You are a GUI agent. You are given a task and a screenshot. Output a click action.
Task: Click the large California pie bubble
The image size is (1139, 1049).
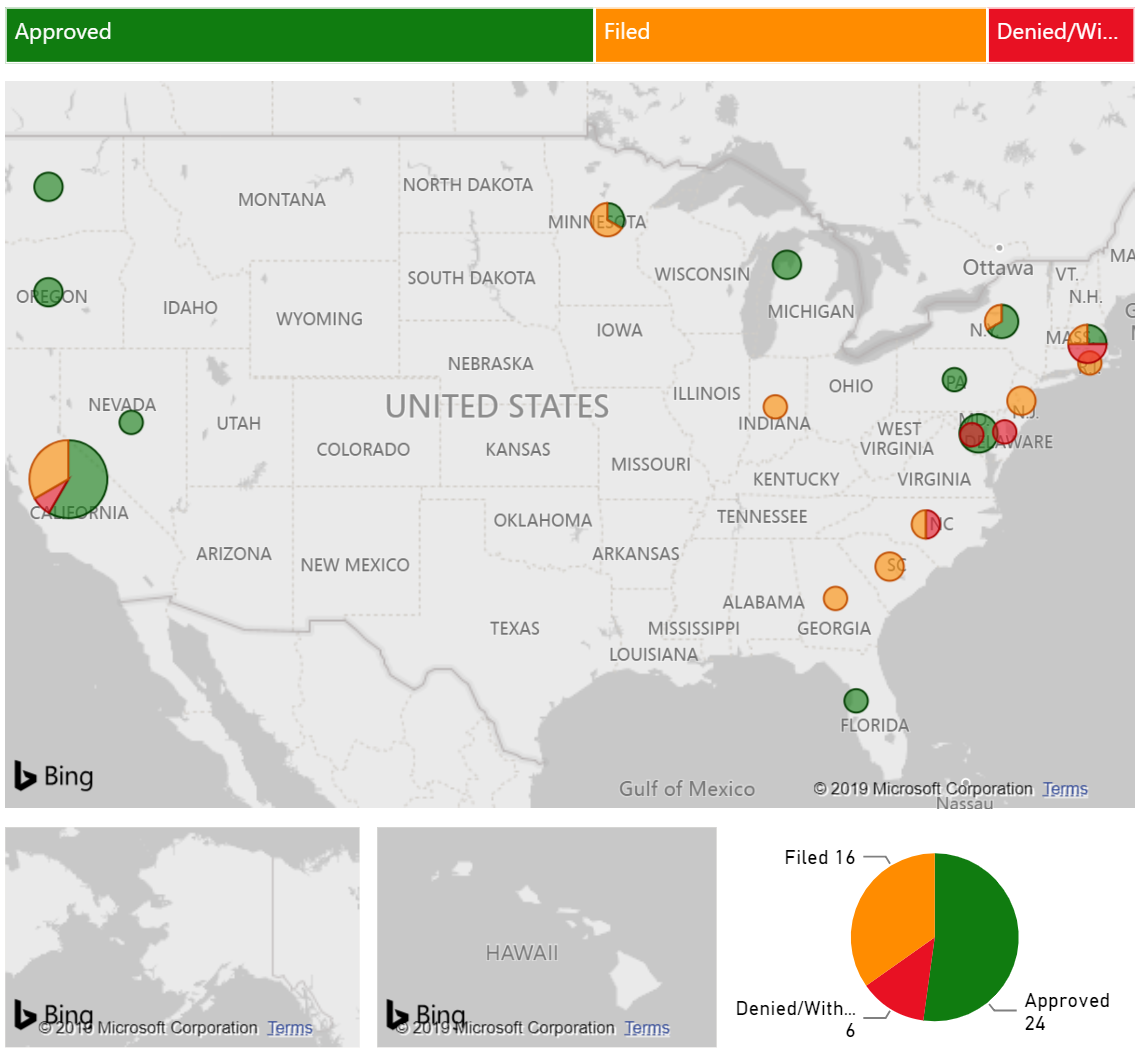click(68, 478)
